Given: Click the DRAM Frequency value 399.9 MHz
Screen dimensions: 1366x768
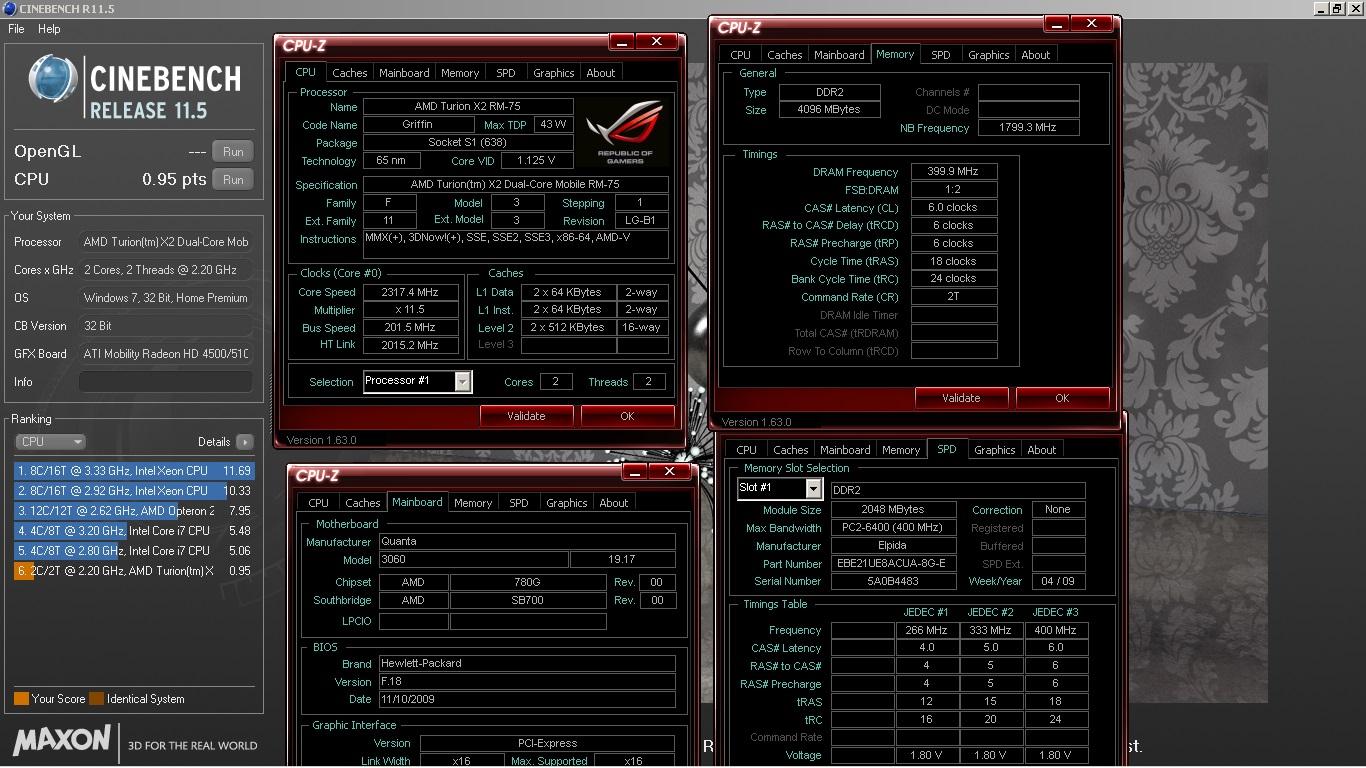Looking at the screenshot, I should (954, 172).
